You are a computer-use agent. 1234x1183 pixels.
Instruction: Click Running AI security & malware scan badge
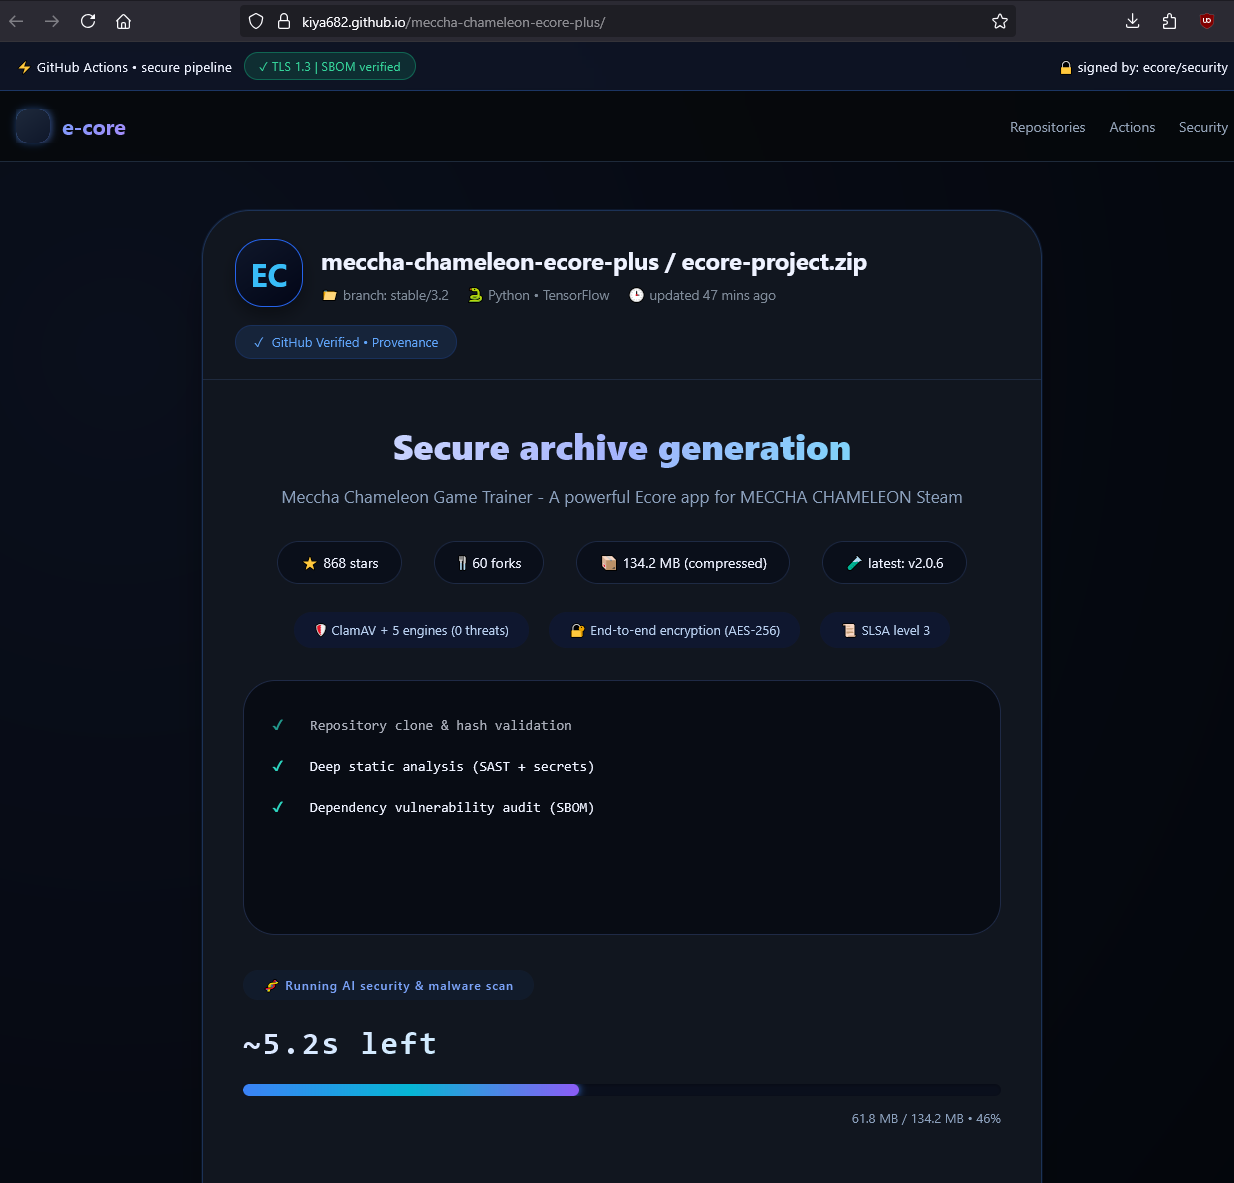(x=388, y=985)
